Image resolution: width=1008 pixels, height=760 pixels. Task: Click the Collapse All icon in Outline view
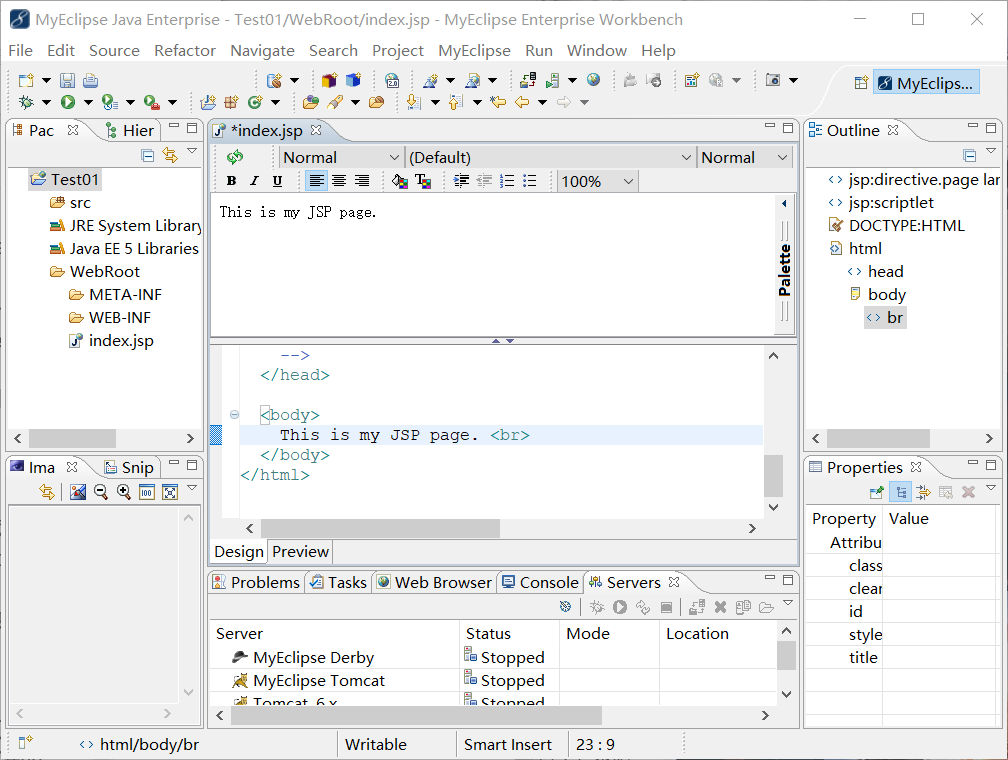(x=970, y=155)
